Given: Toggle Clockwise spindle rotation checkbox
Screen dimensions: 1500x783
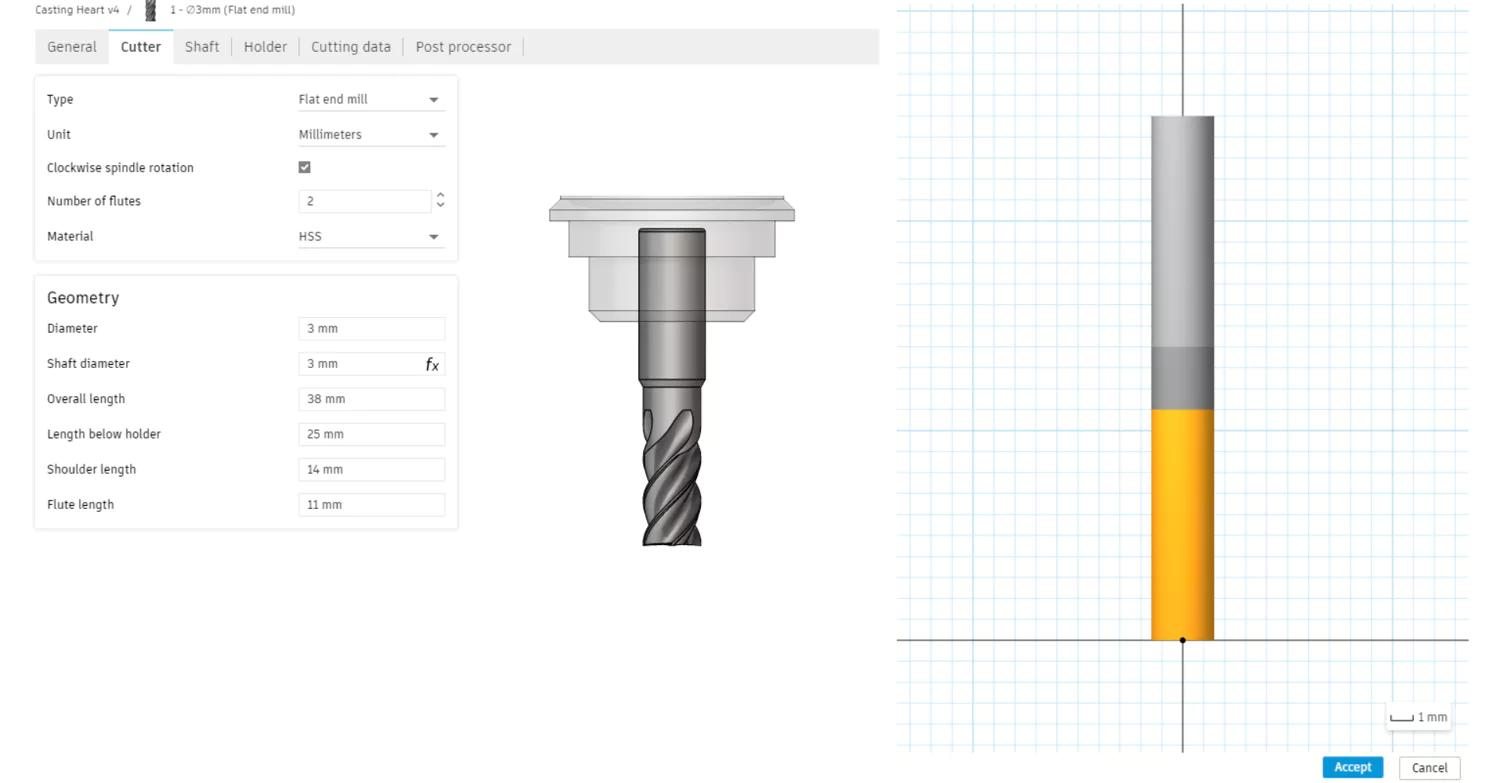Looking at the screenshot, I should (305, 168).
